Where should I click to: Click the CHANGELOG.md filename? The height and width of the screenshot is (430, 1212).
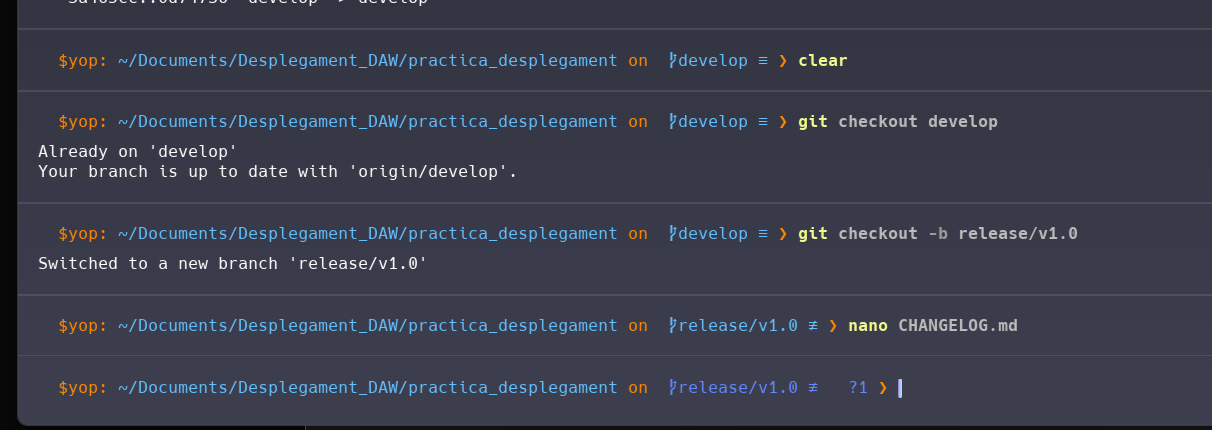pyautogui.click(x=958, y=325)
